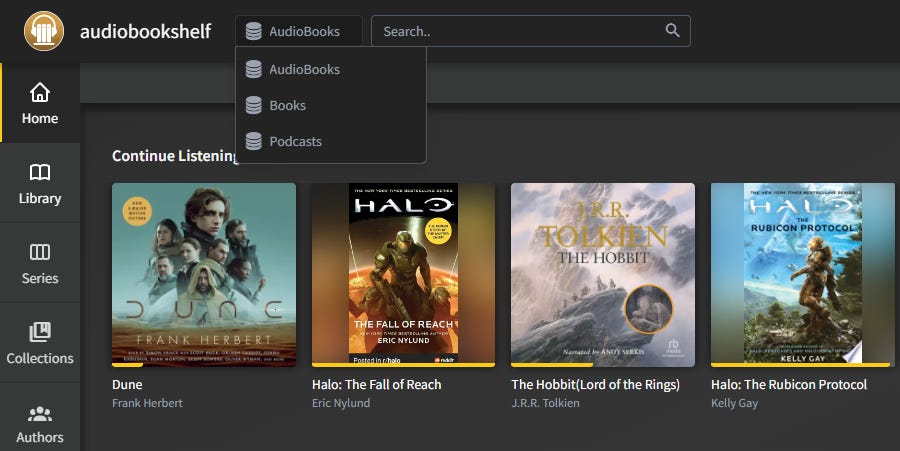This screenshot has width=900, height=451.
Task: Open the Series sidebar section
Action: click(40, 263)
